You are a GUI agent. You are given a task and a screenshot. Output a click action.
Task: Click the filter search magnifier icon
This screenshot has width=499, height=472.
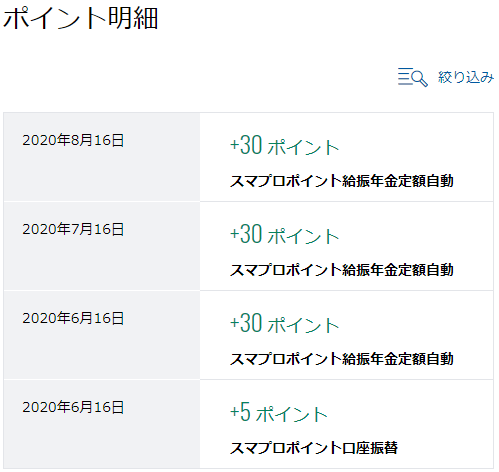[413, 77]
